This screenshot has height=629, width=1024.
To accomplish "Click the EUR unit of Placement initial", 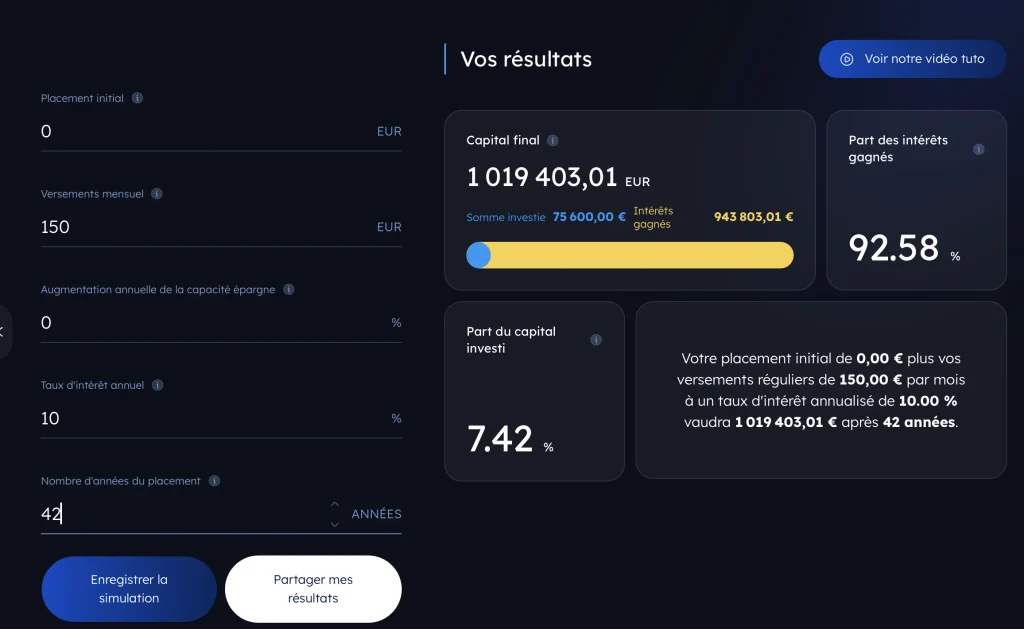I will pos(389,131).
